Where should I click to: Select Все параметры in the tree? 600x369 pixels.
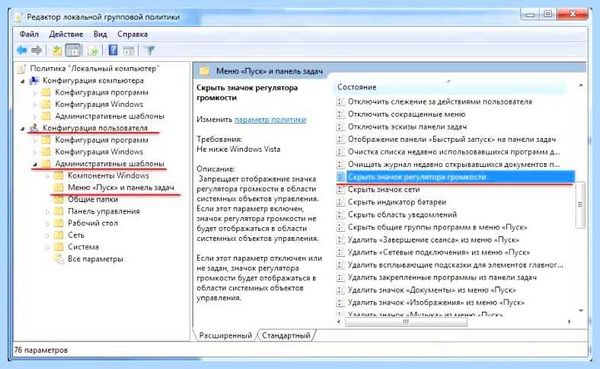coord(95,259)
